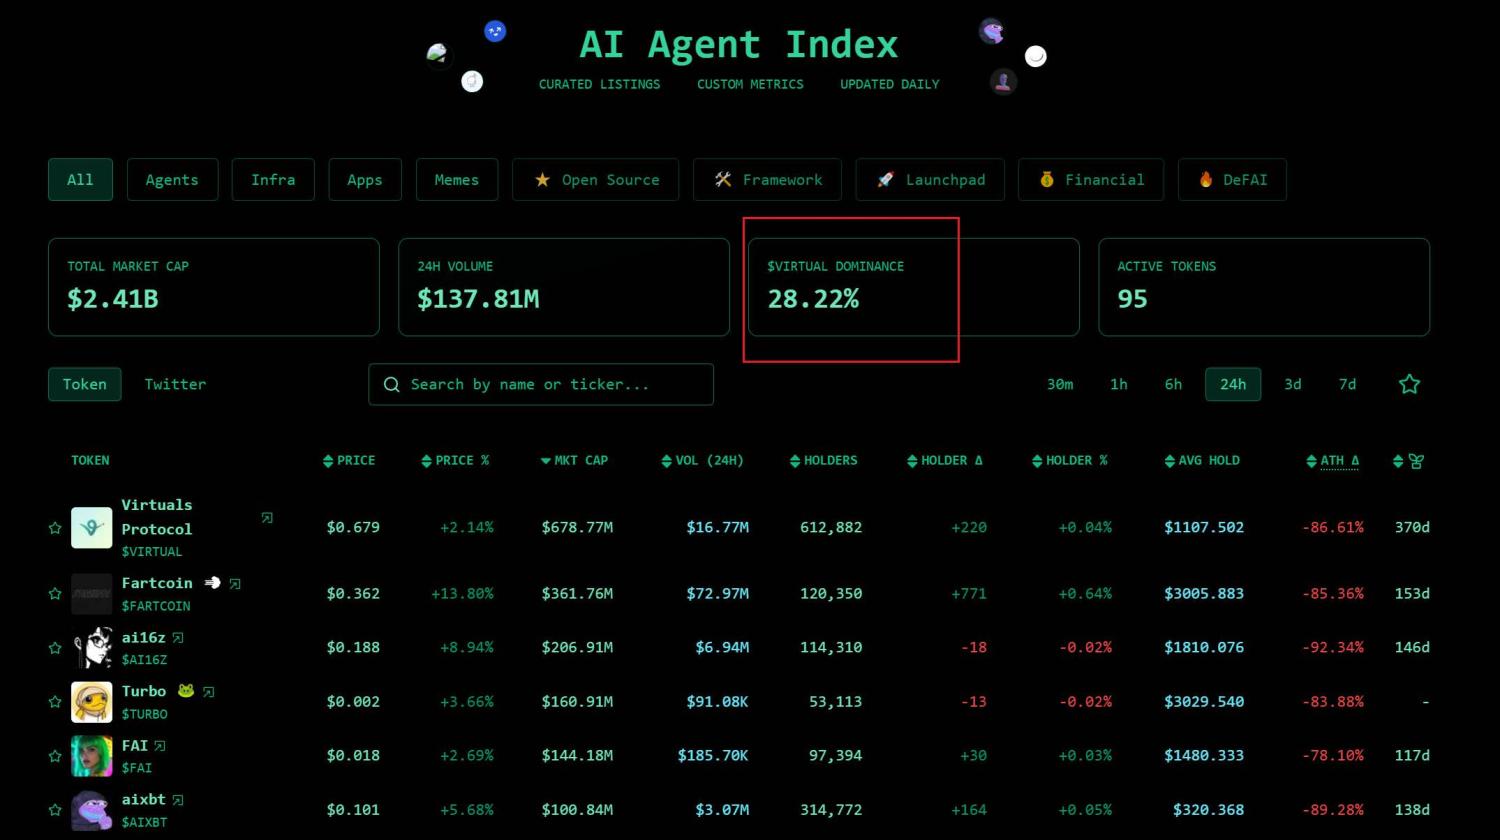Click the ai16z token name link
This screenshot has width=1500, height=840.
(144, 637)
